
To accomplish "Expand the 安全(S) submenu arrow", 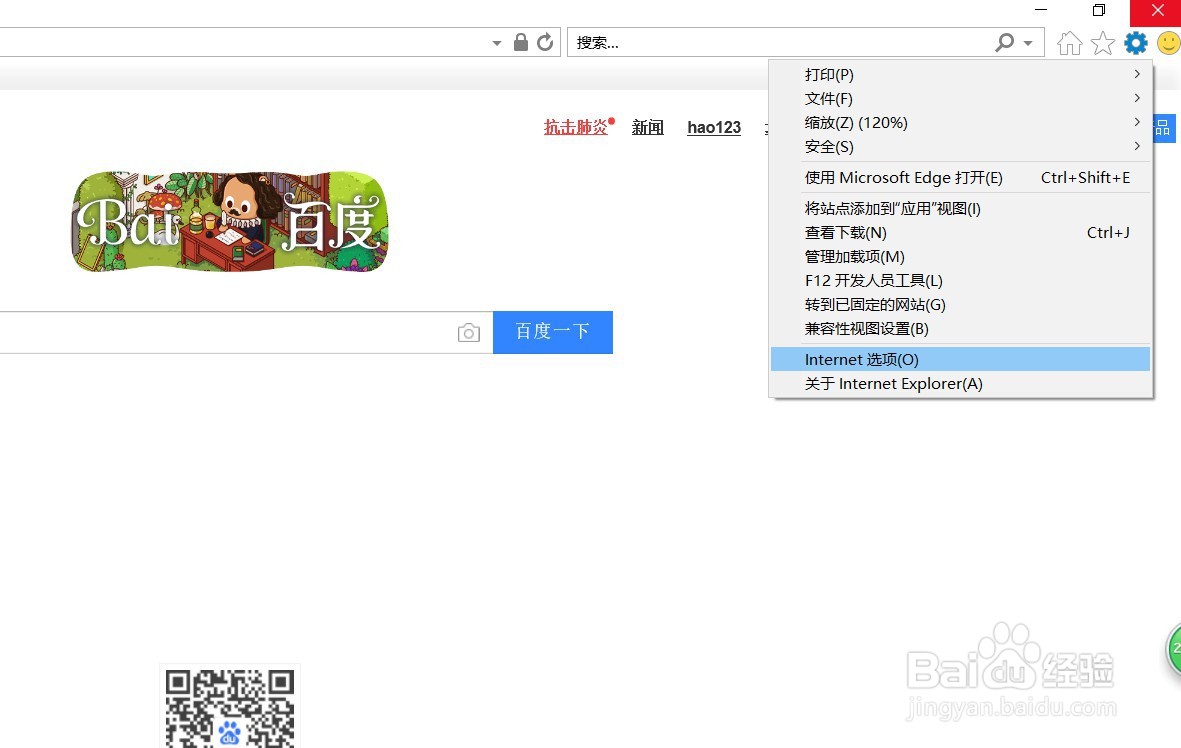I will coord(1137,146).
